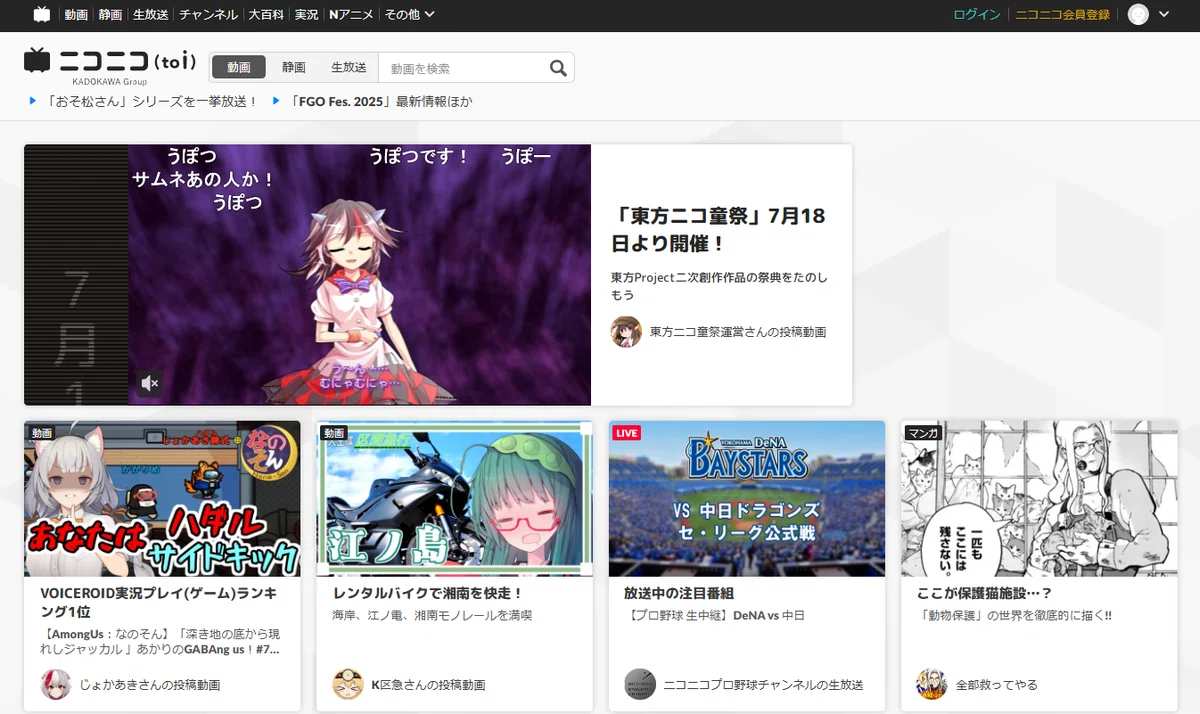Viewport: 1200px width, 714px height.
Task: Open 動画 in the top navigation
Action: click(76, 14)
